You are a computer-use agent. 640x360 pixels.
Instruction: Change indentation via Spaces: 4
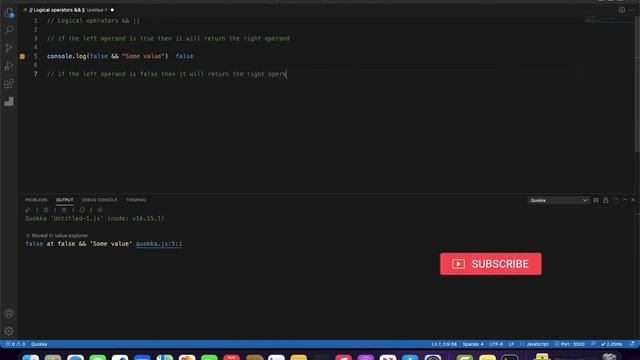(473, 344)
